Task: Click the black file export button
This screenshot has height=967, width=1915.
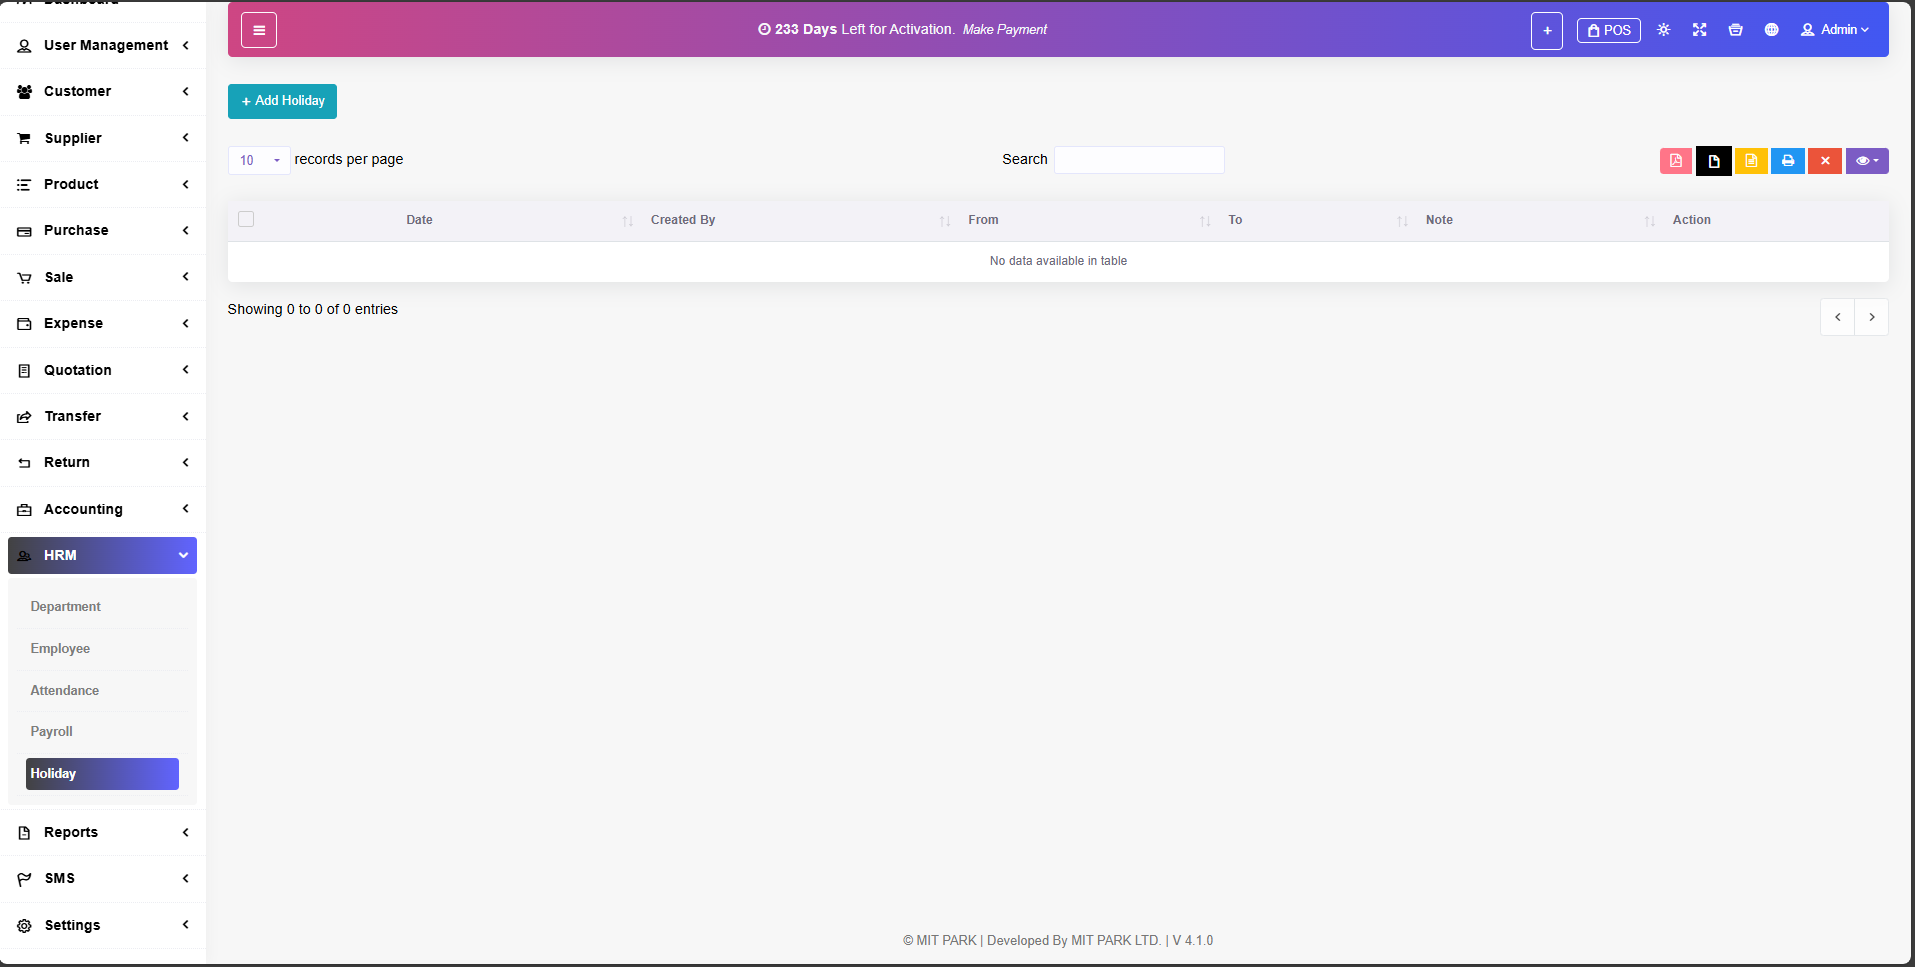Action: click(x=1713, y=161)
